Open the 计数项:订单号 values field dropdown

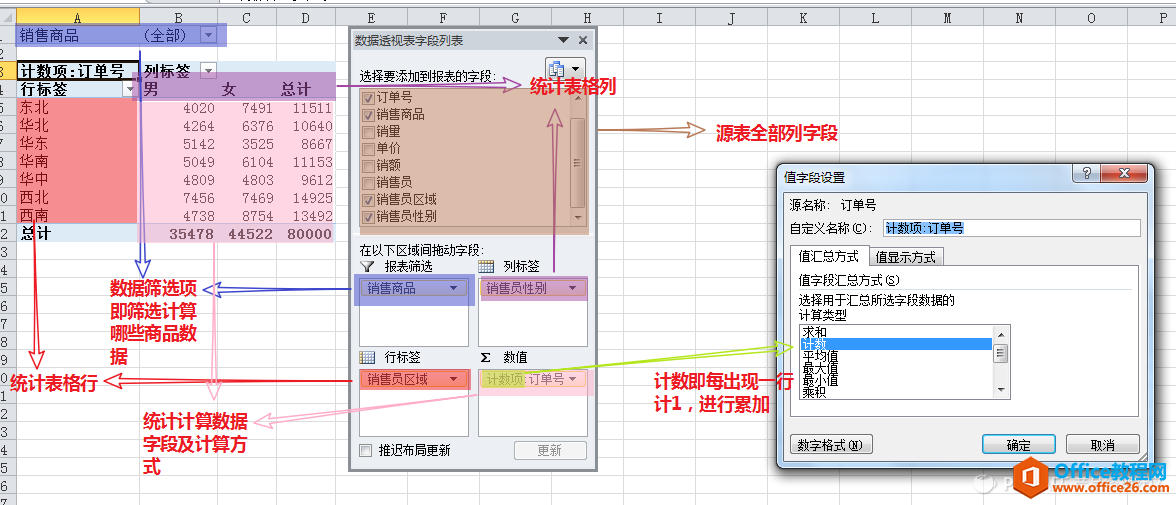pos(573,380)
